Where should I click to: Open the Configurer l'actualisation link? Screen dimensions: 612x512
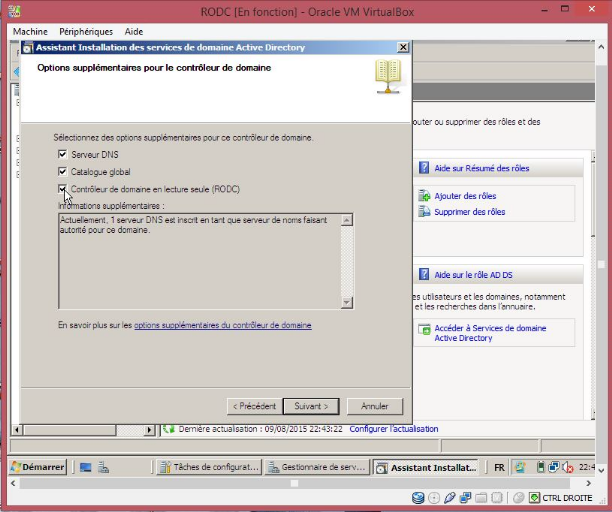[x=393, y=429]
